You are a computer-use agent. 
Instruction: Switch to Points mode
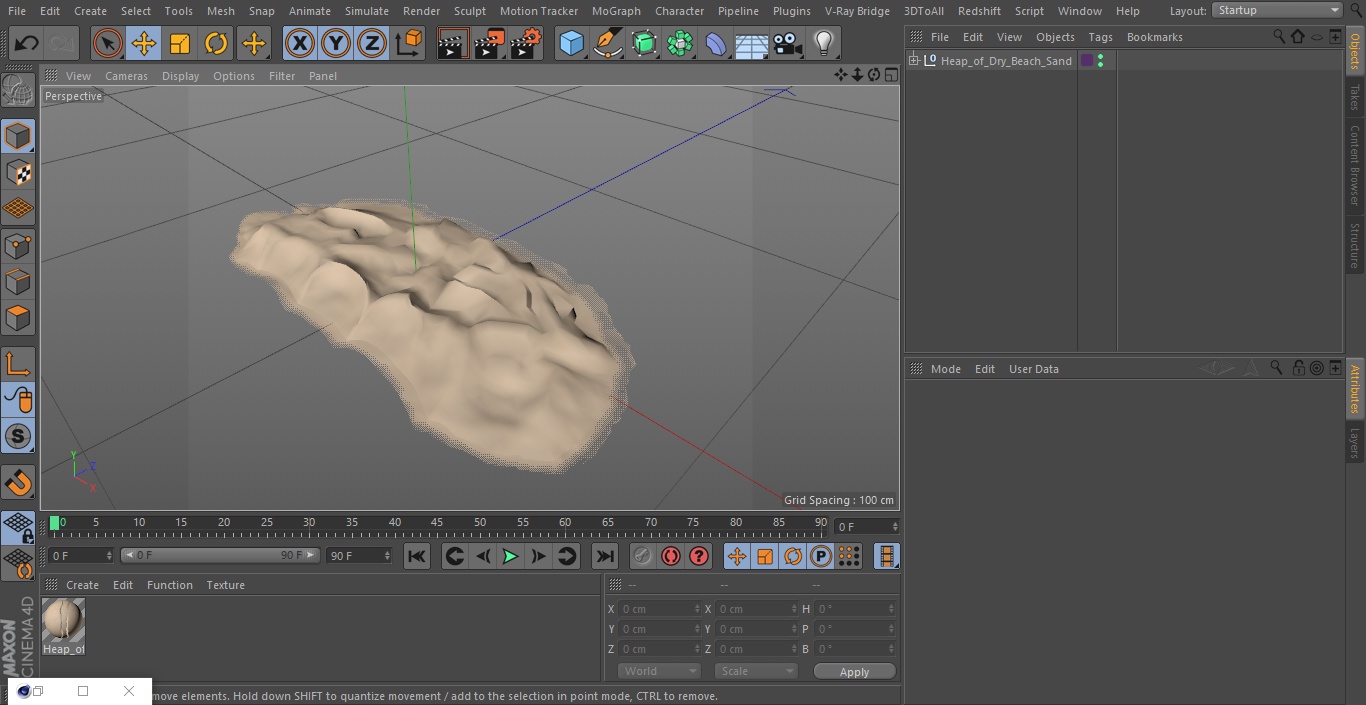click(18, 245)
